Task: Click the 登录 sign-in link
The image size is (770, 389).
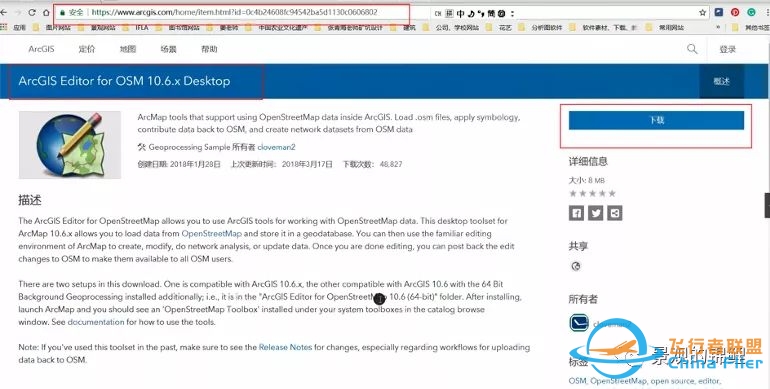Action: [x=728, y=50]
